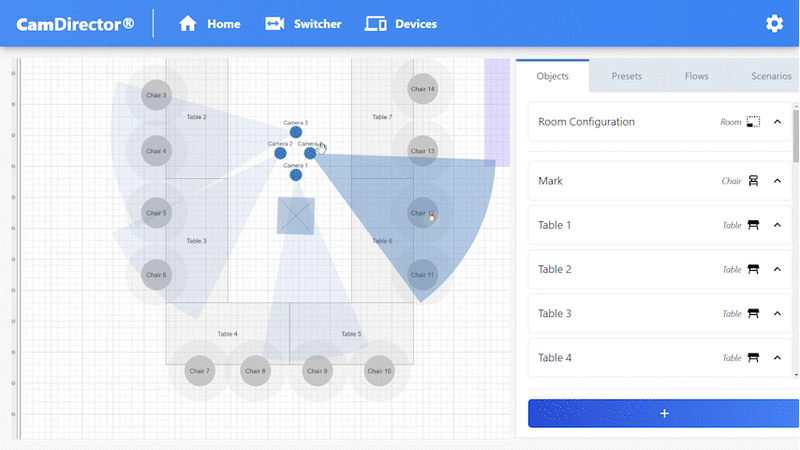Collapse the Mark chair entry chevron
This screenshot has width=800, height=450.
(x=777, y=181)
